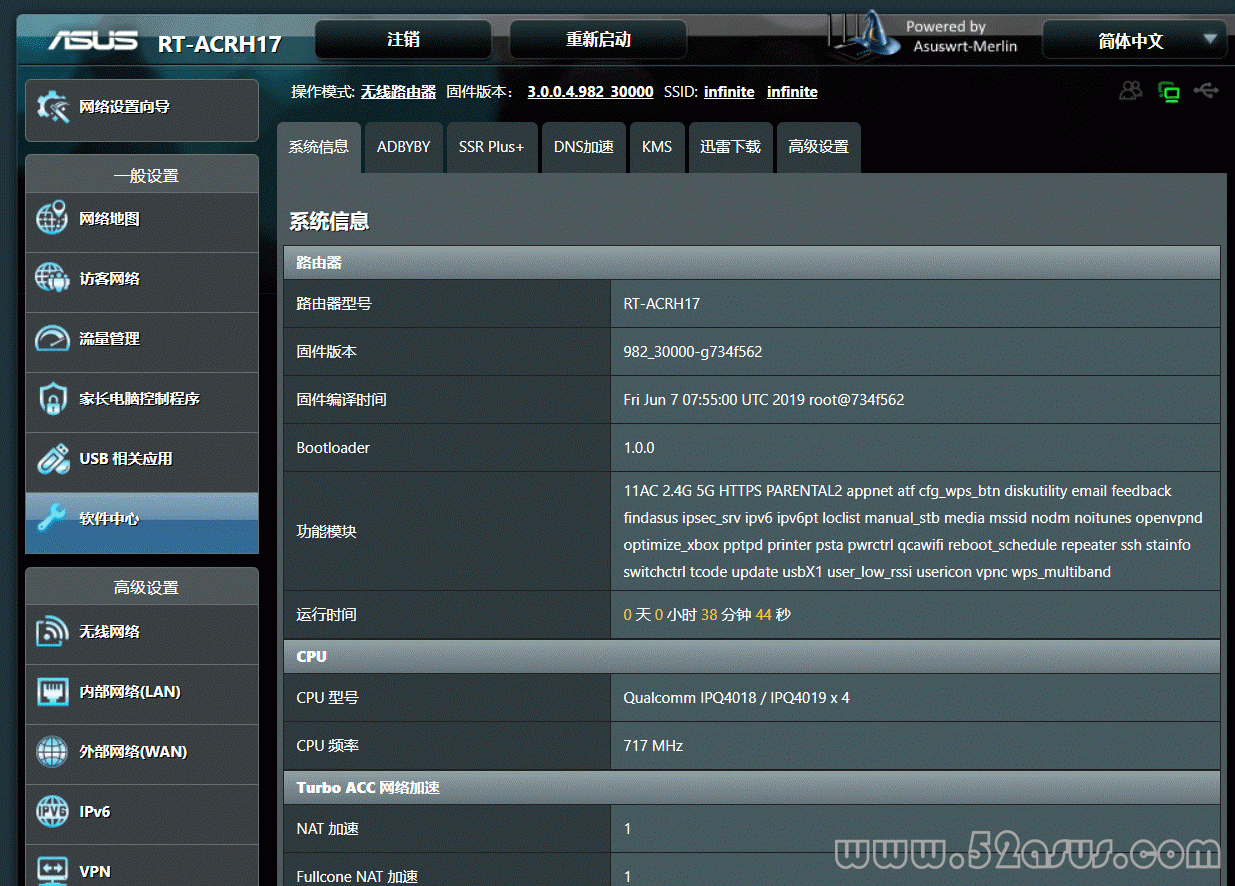The image size is (1235, 886).
Task: Open the 简体中文 language dropdown
Action: [1135, 41]
